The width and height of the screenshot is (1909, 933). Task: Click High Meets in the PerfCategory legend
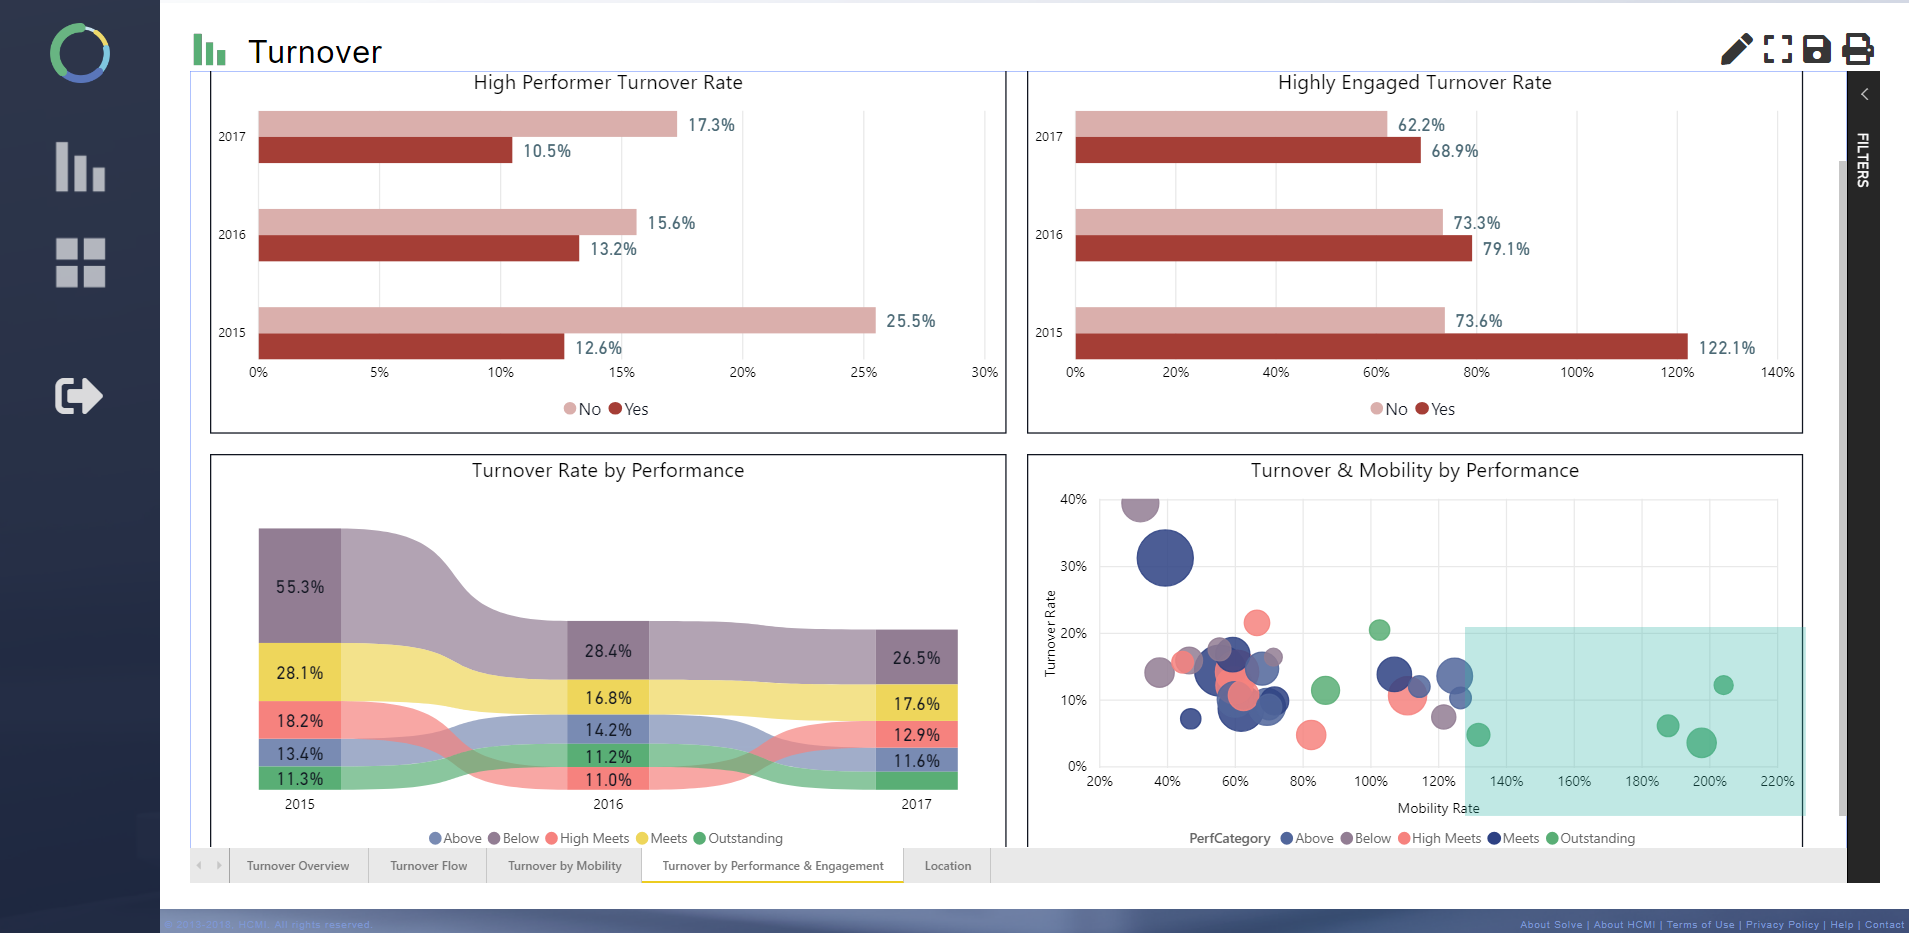click(x=1439, y=838)
